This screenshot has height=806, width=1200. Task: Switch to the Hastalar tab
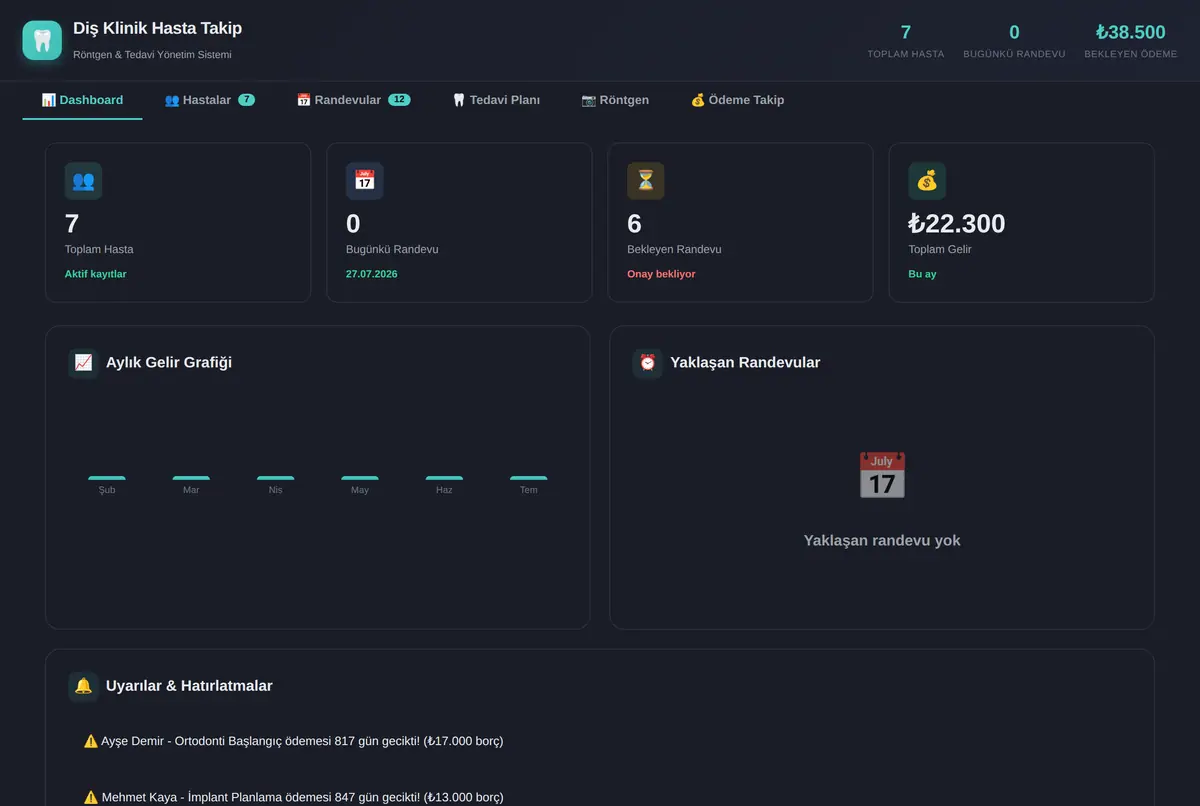(210, 100)
